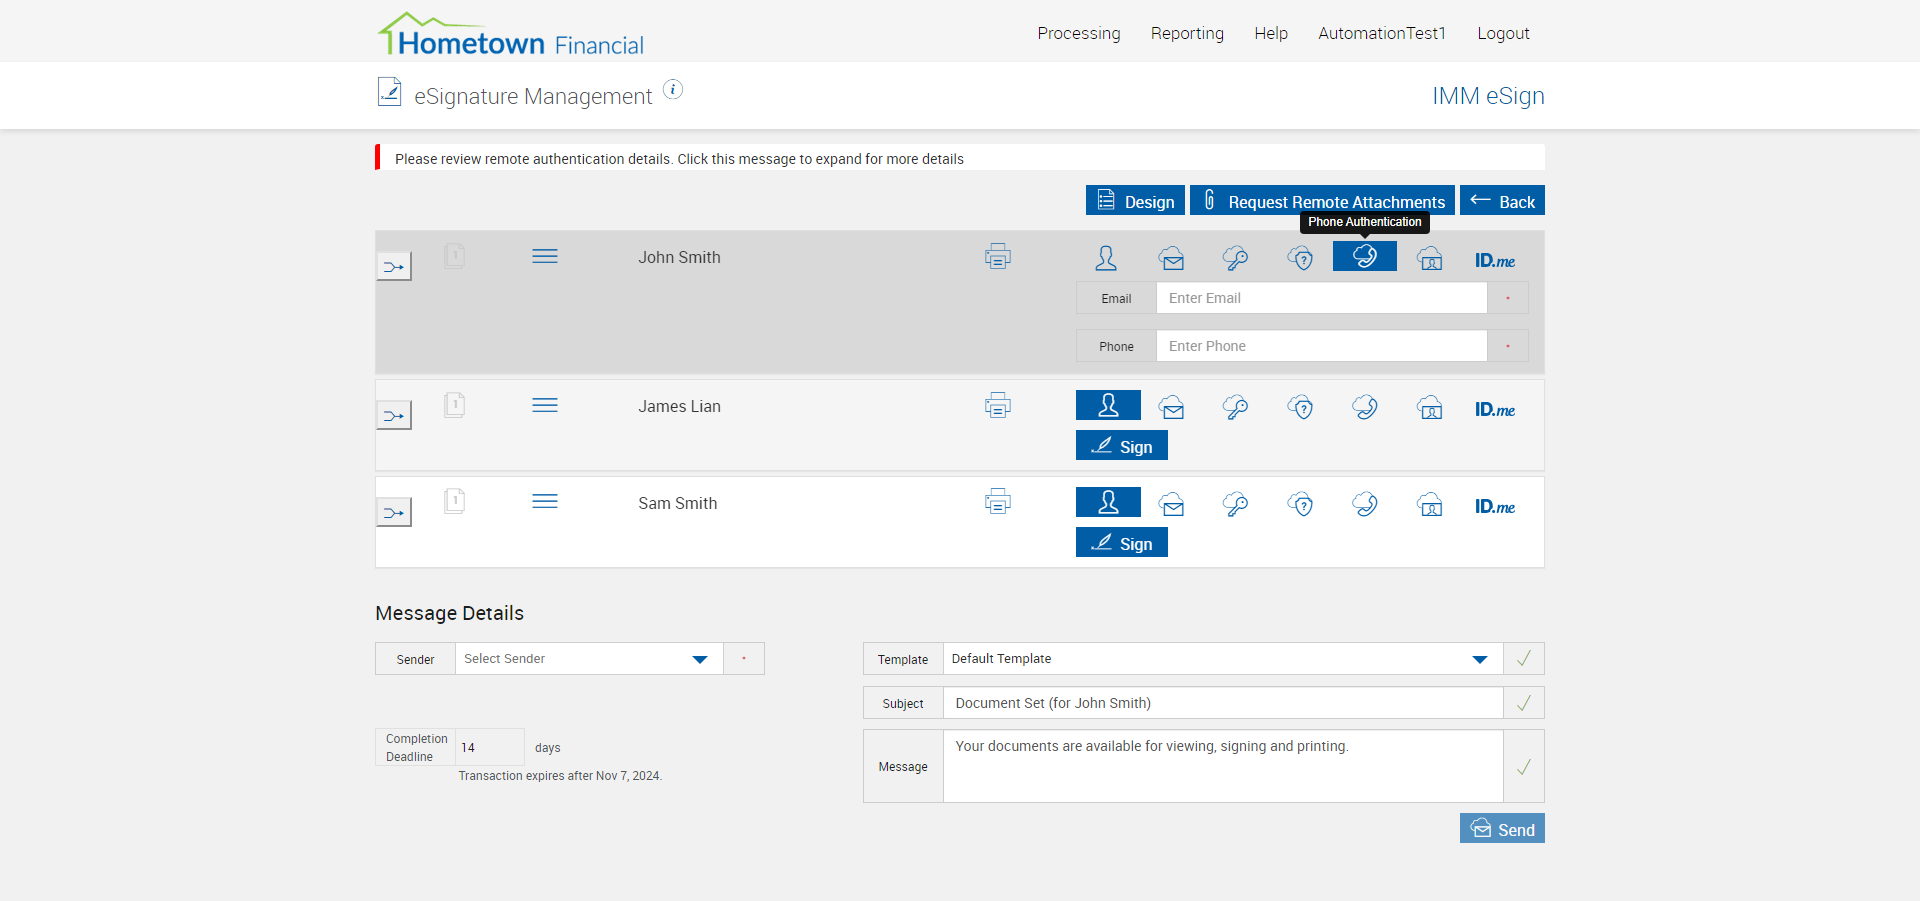Click the Back button
The image size is (1920, 901).
(x=1502, y=200)
